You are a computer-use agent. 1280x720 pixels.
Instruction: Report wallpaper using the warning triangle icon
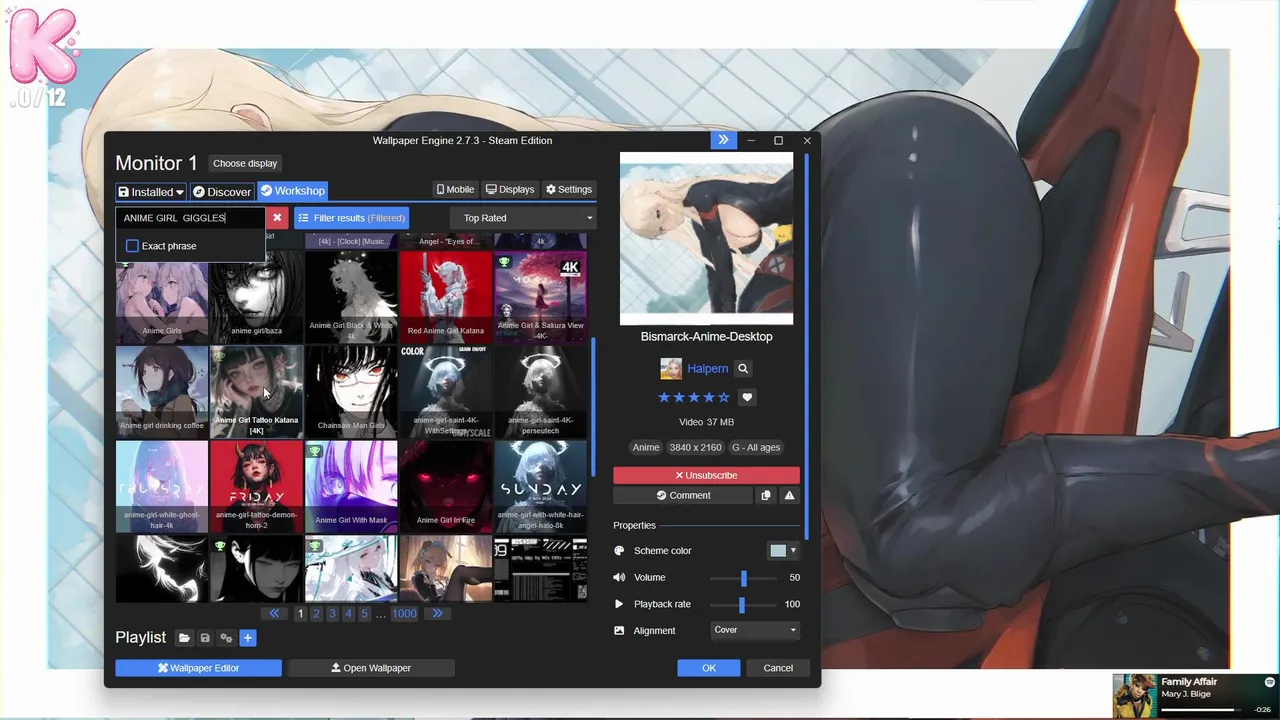click(x=789, y=495)
